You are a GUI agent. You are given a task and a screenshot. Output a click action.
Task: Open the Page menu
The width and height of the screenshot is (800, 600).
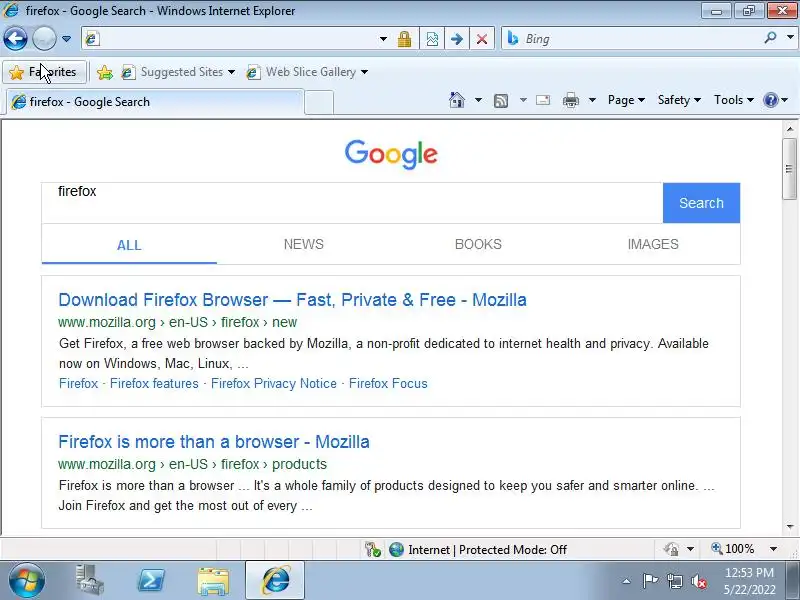pos(626,100)
